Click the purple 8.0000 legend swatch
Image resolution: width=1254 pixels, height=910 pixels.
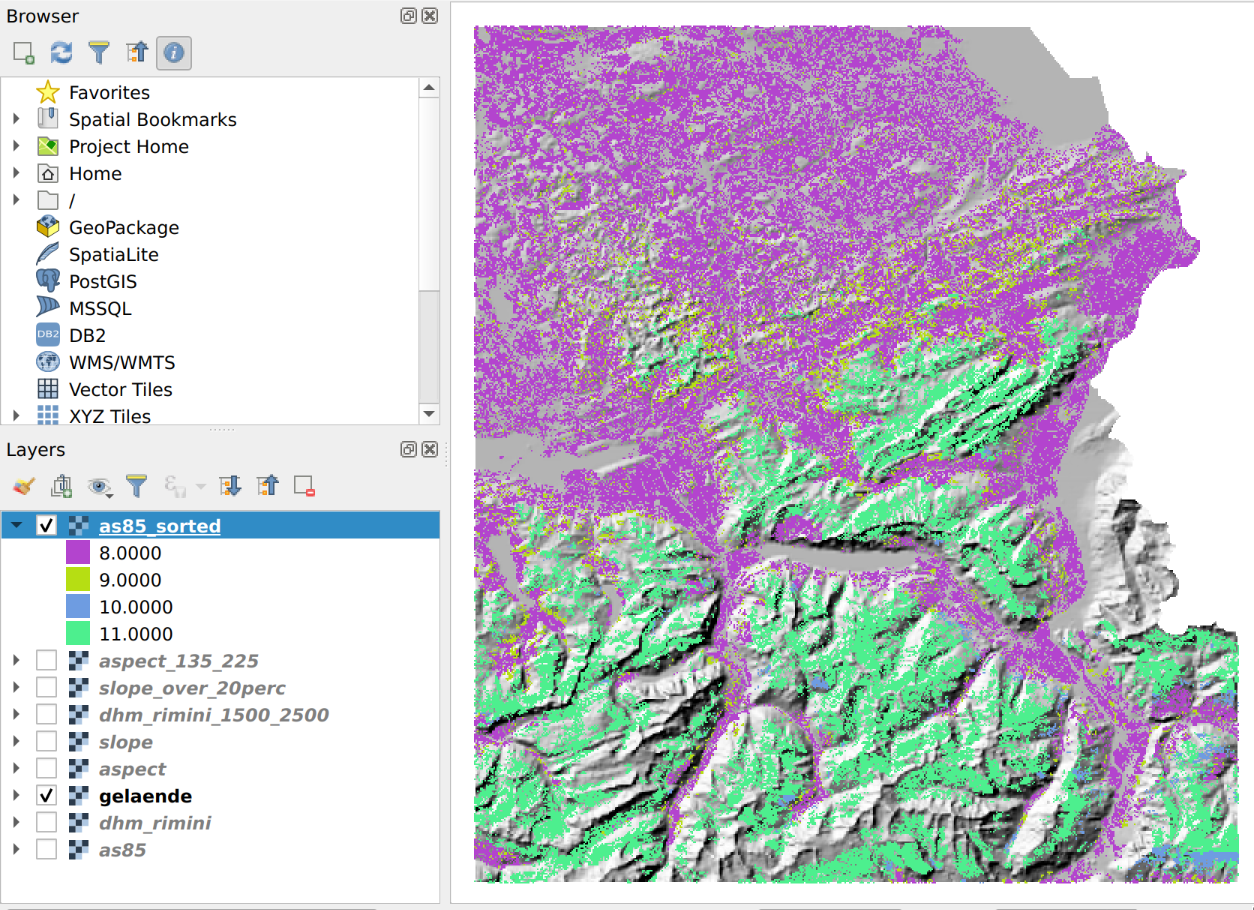[78, 553]
